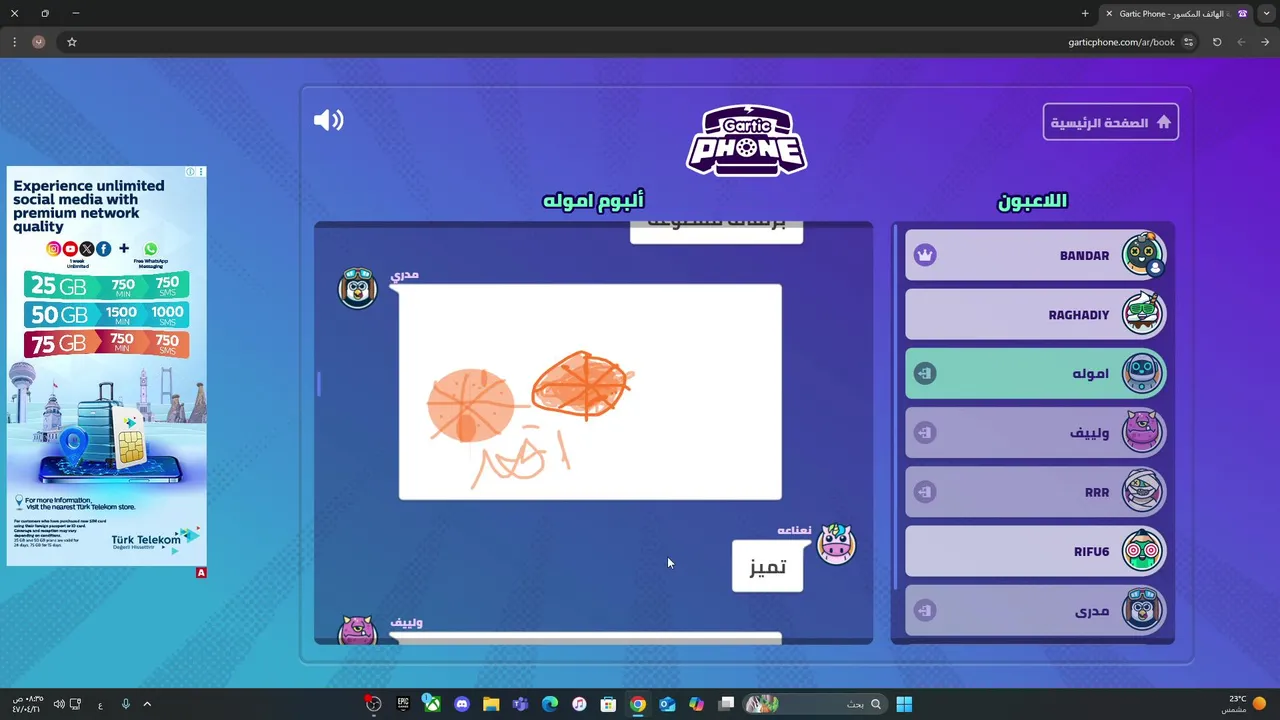Click the exit icon on مدرى's row
1280x720 pixels.
[925, 610]
